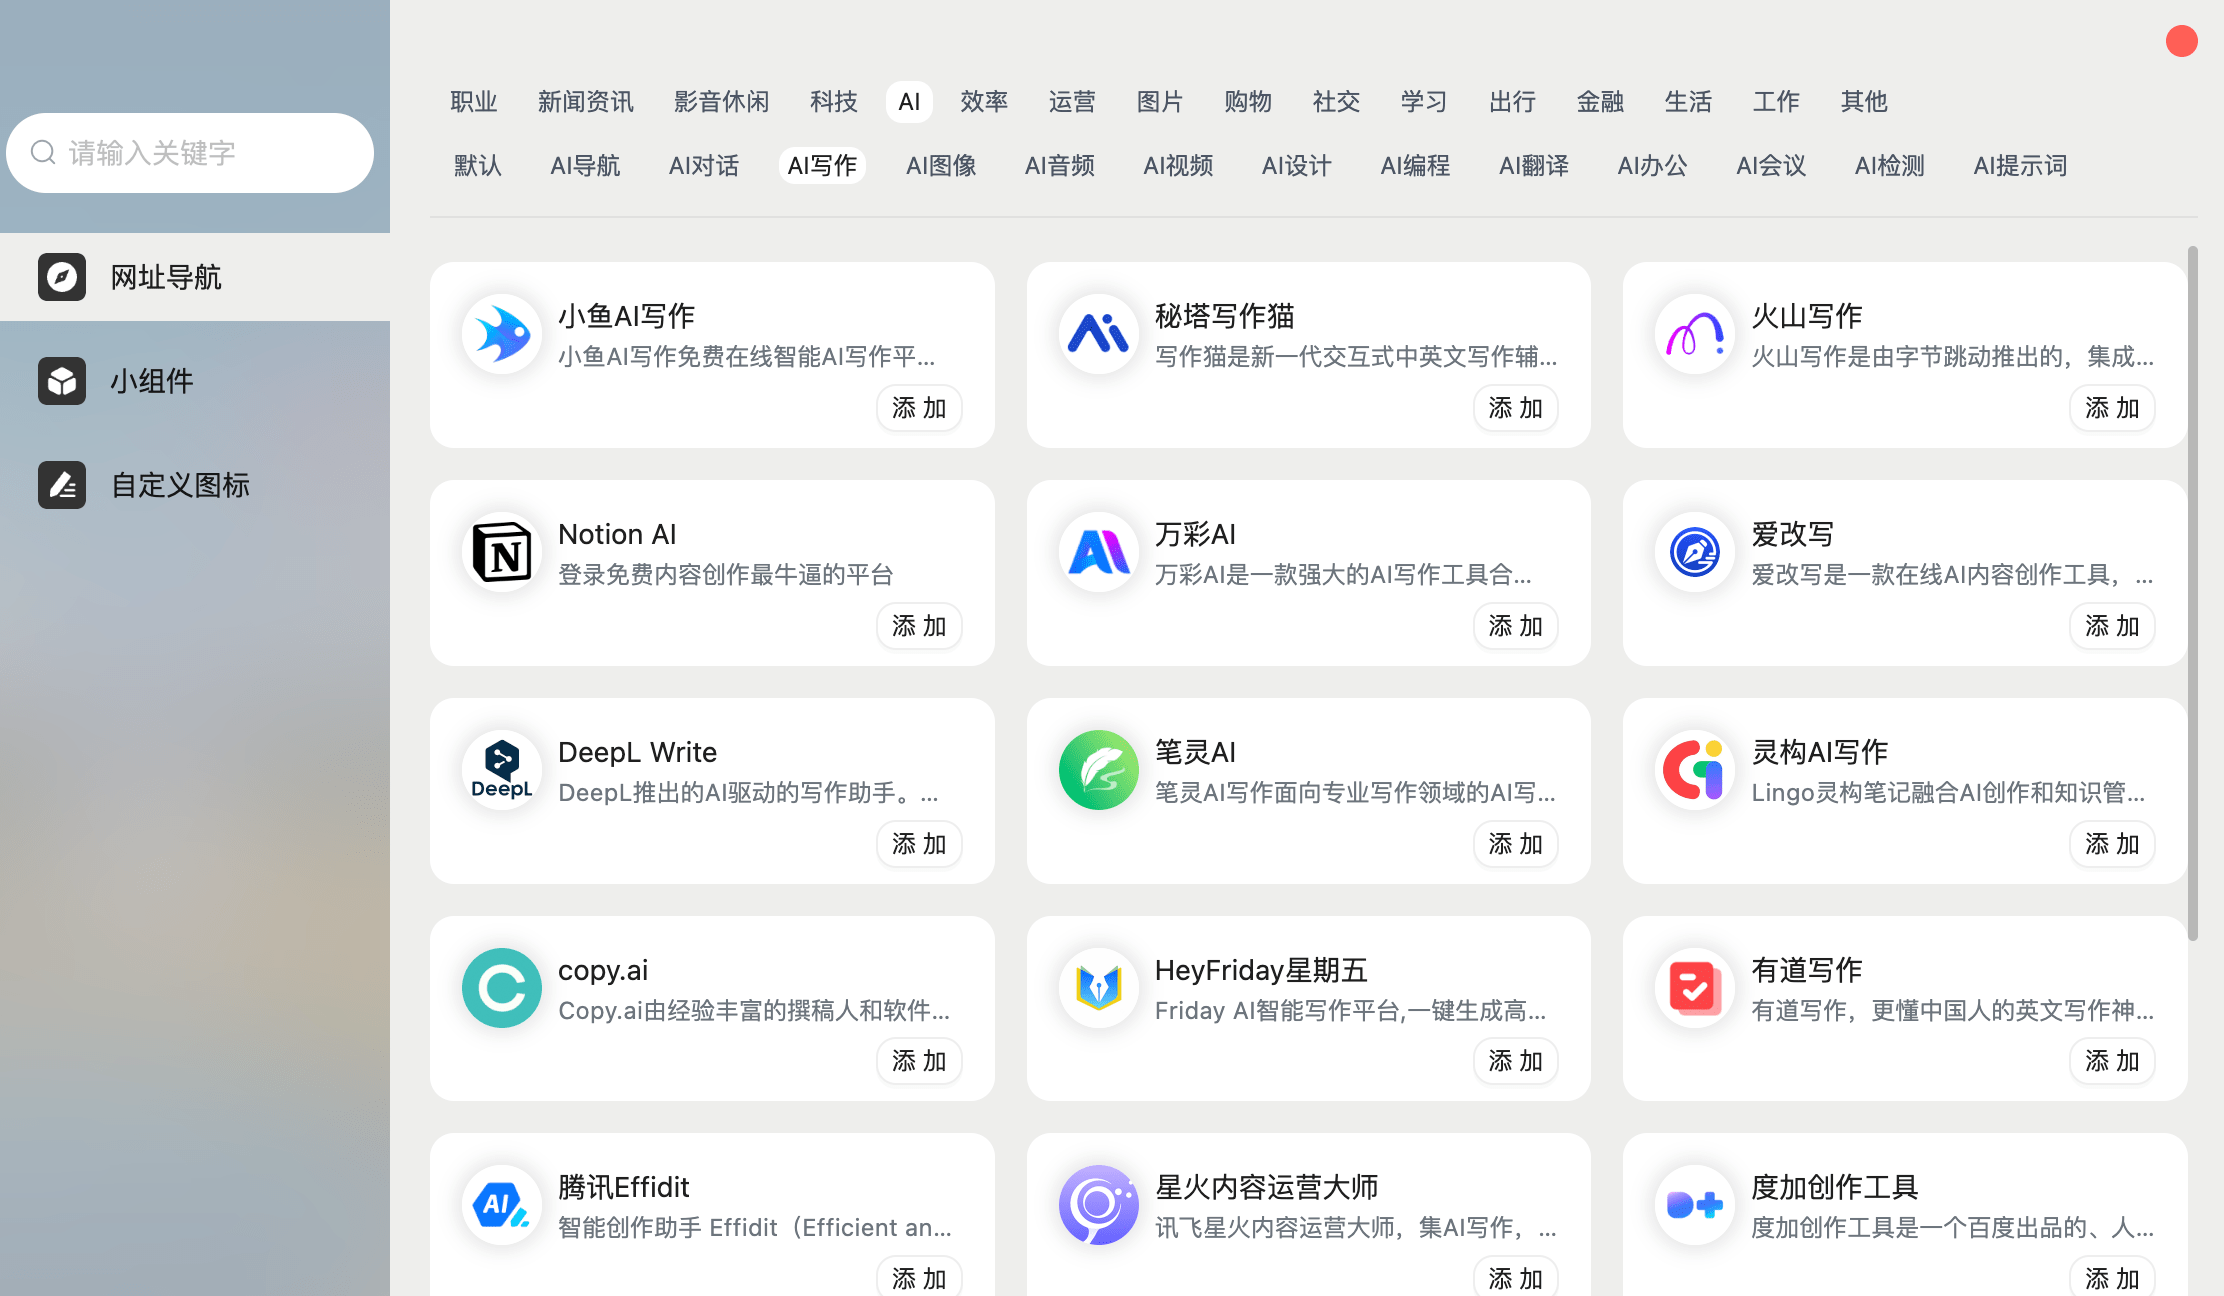This screenshot has width=2224, height=1296.
Task: Select the 购物 category tab
Action: (1248, 102)
